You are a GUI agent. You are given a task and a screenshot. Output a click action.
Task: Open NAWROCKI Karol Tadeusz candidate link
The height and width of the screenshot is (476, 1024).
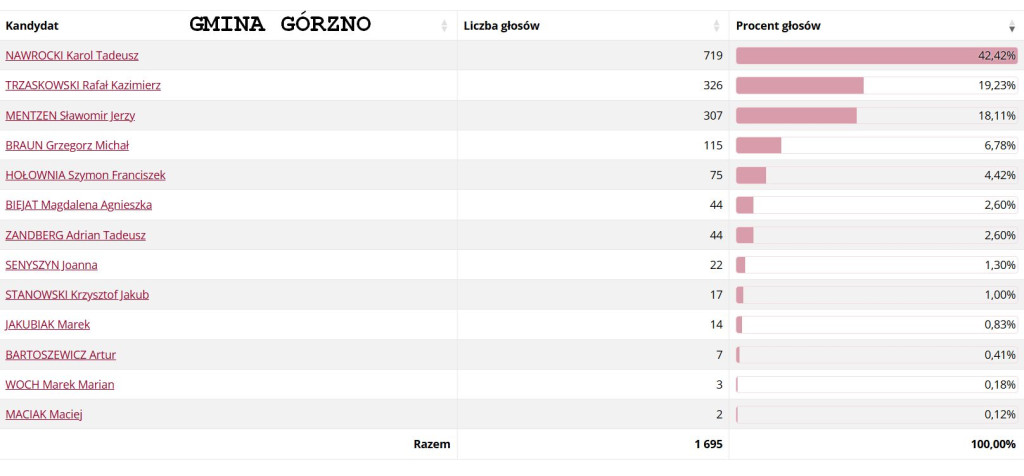pos(72,56)
